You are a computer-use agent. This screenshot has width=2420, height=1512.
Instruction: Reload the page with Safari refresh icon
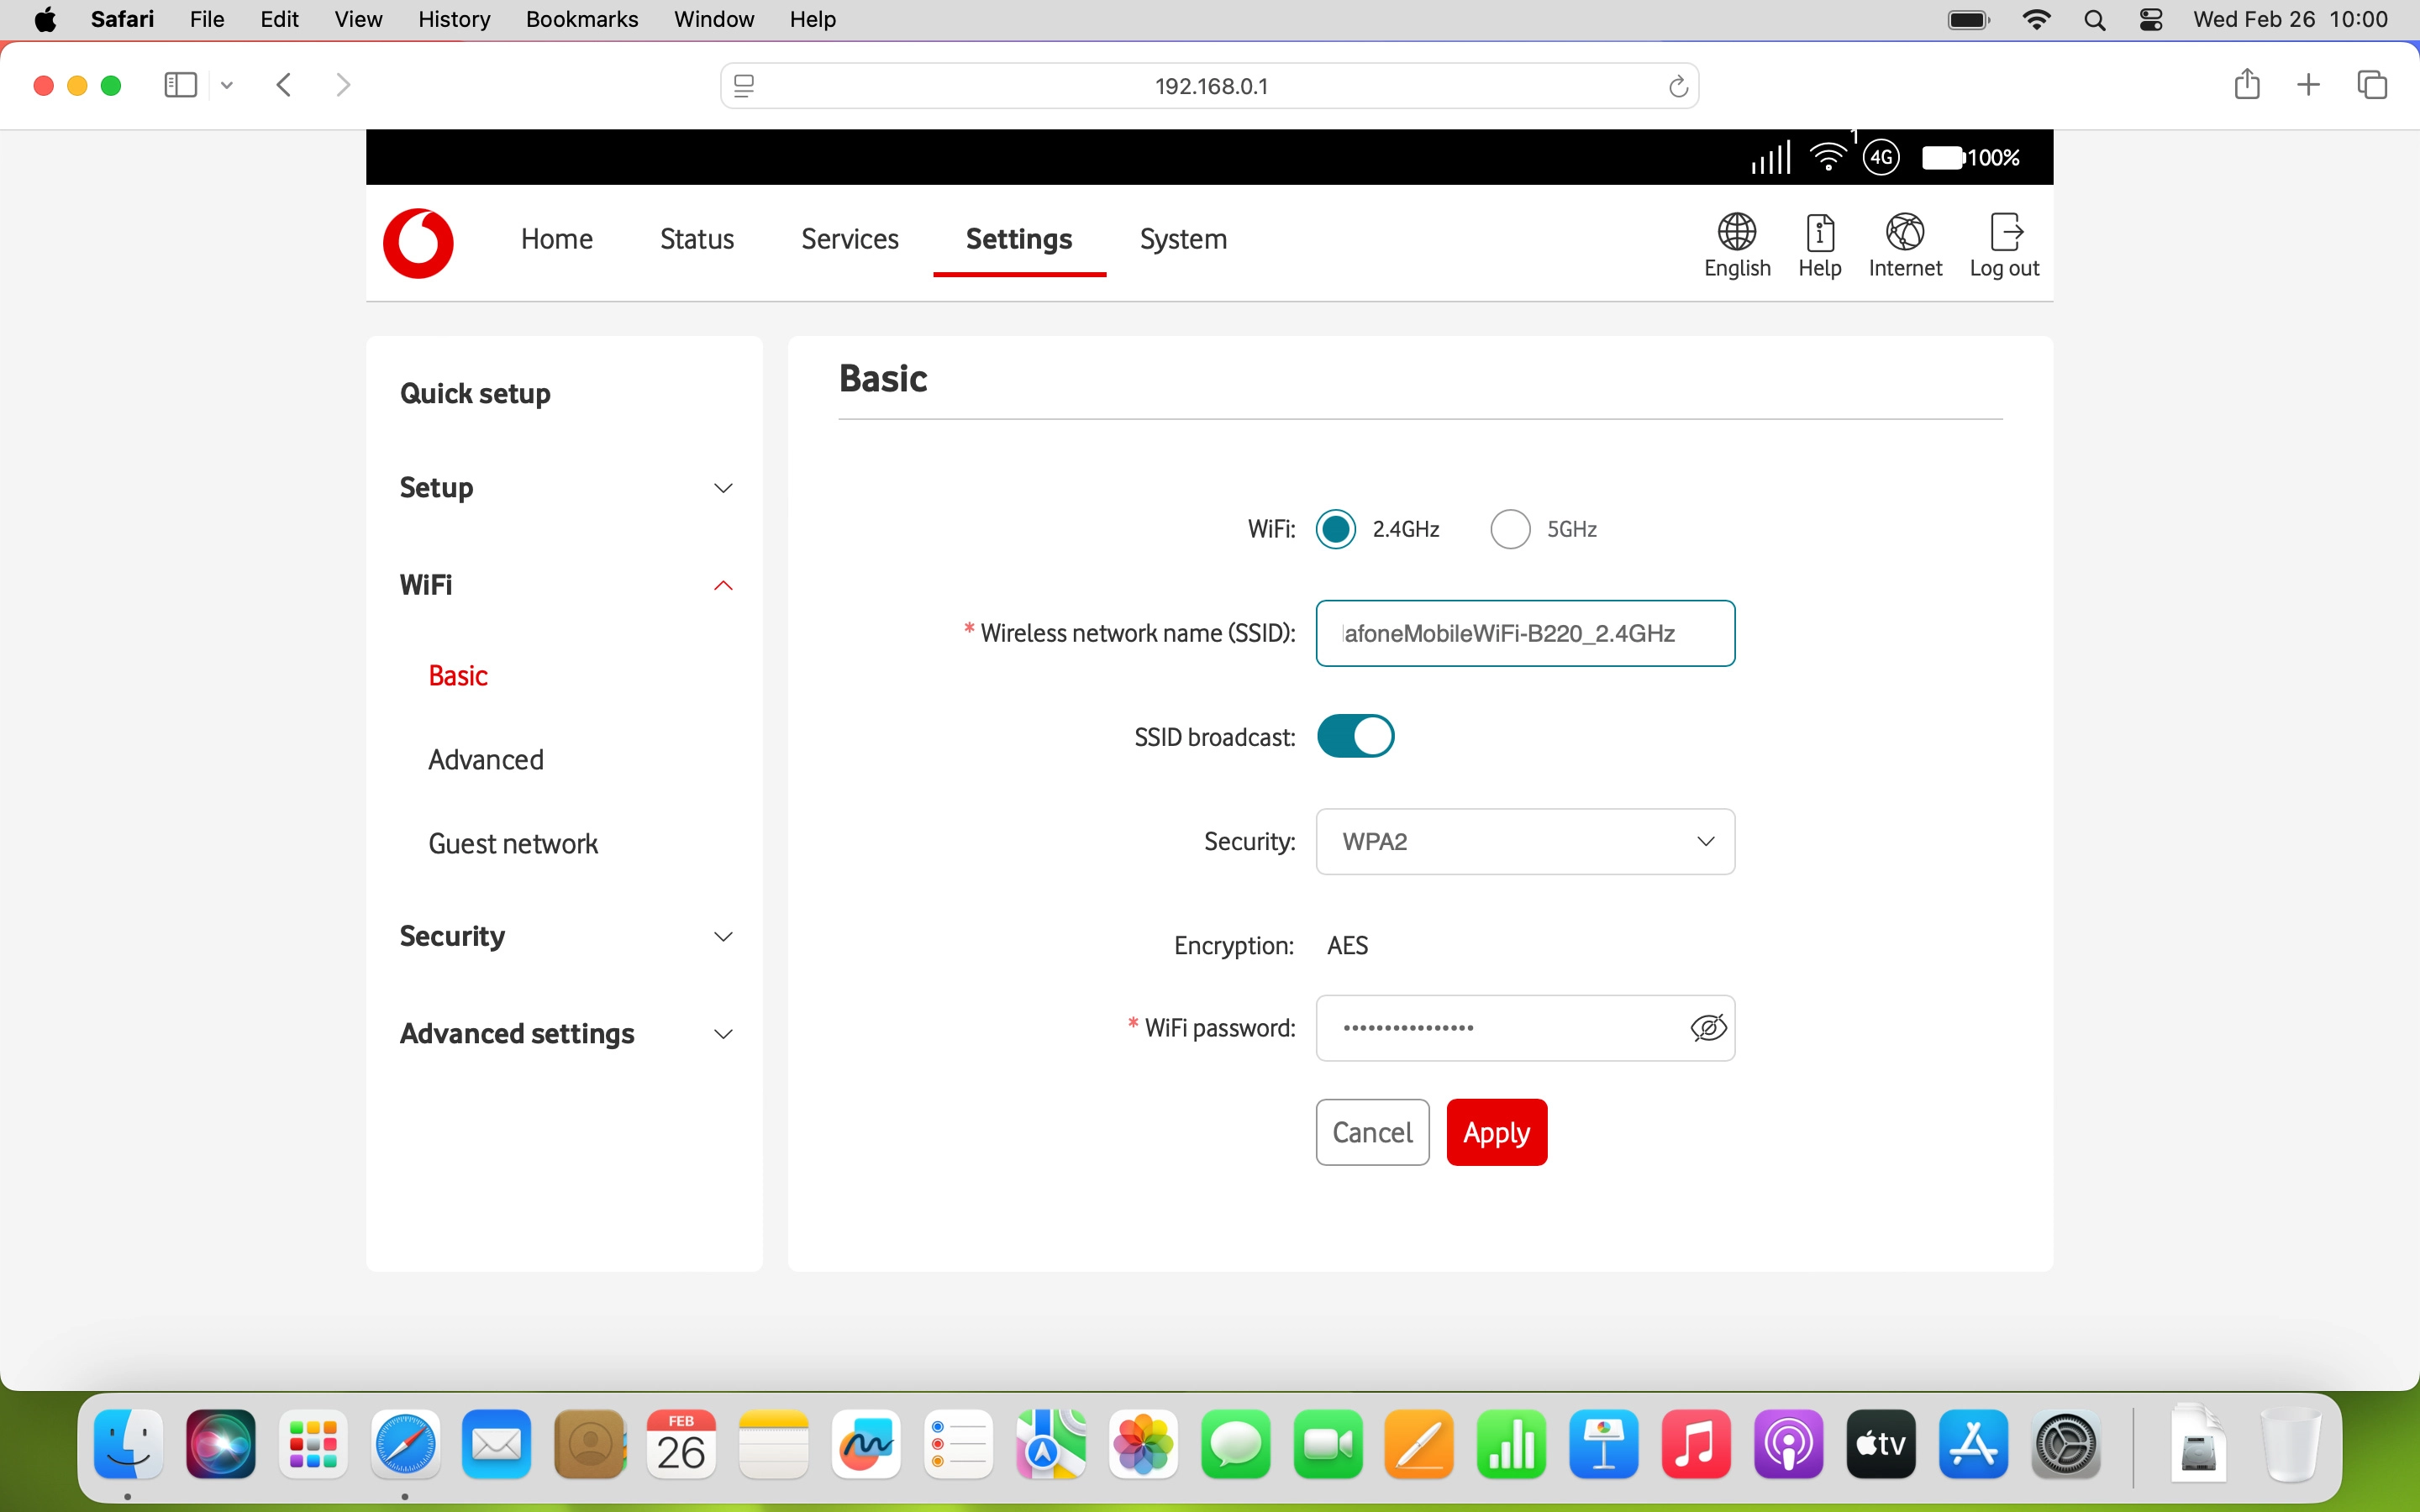tap(1678, 87)
